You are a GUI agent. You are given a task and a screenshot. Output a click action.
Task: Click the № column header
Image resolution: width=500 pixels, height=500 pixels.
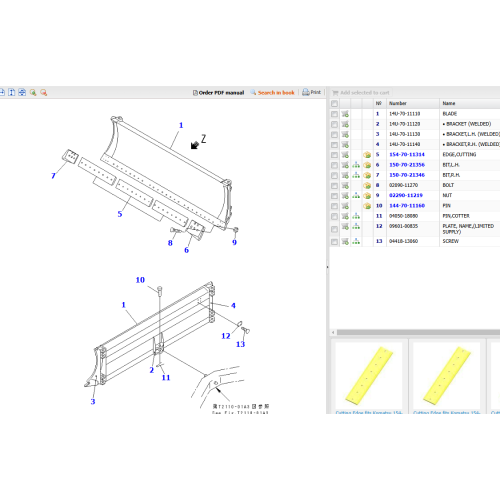click(x=379, y=103)
